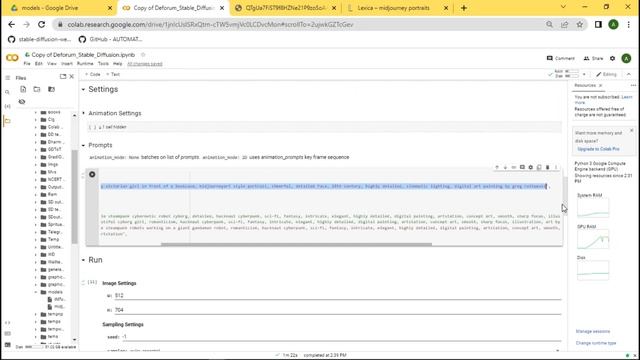Delete the cell with trash icon
The width and height of the screenshot is (640, 360).
[x=548, y=167]
